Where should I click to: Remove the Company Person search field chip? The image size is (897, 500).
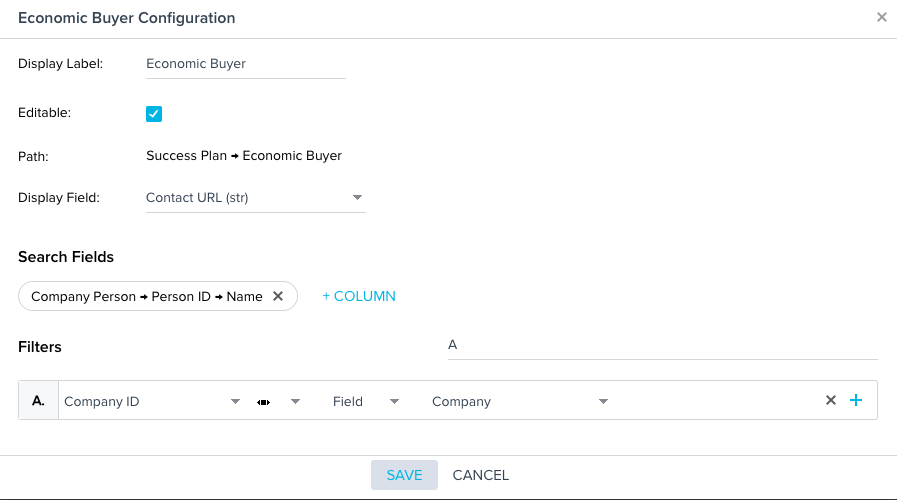[x=278, y=296]
